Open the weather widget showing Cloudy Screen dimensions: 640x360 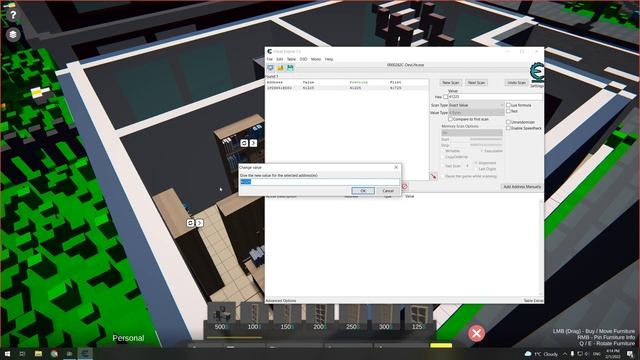541,353
